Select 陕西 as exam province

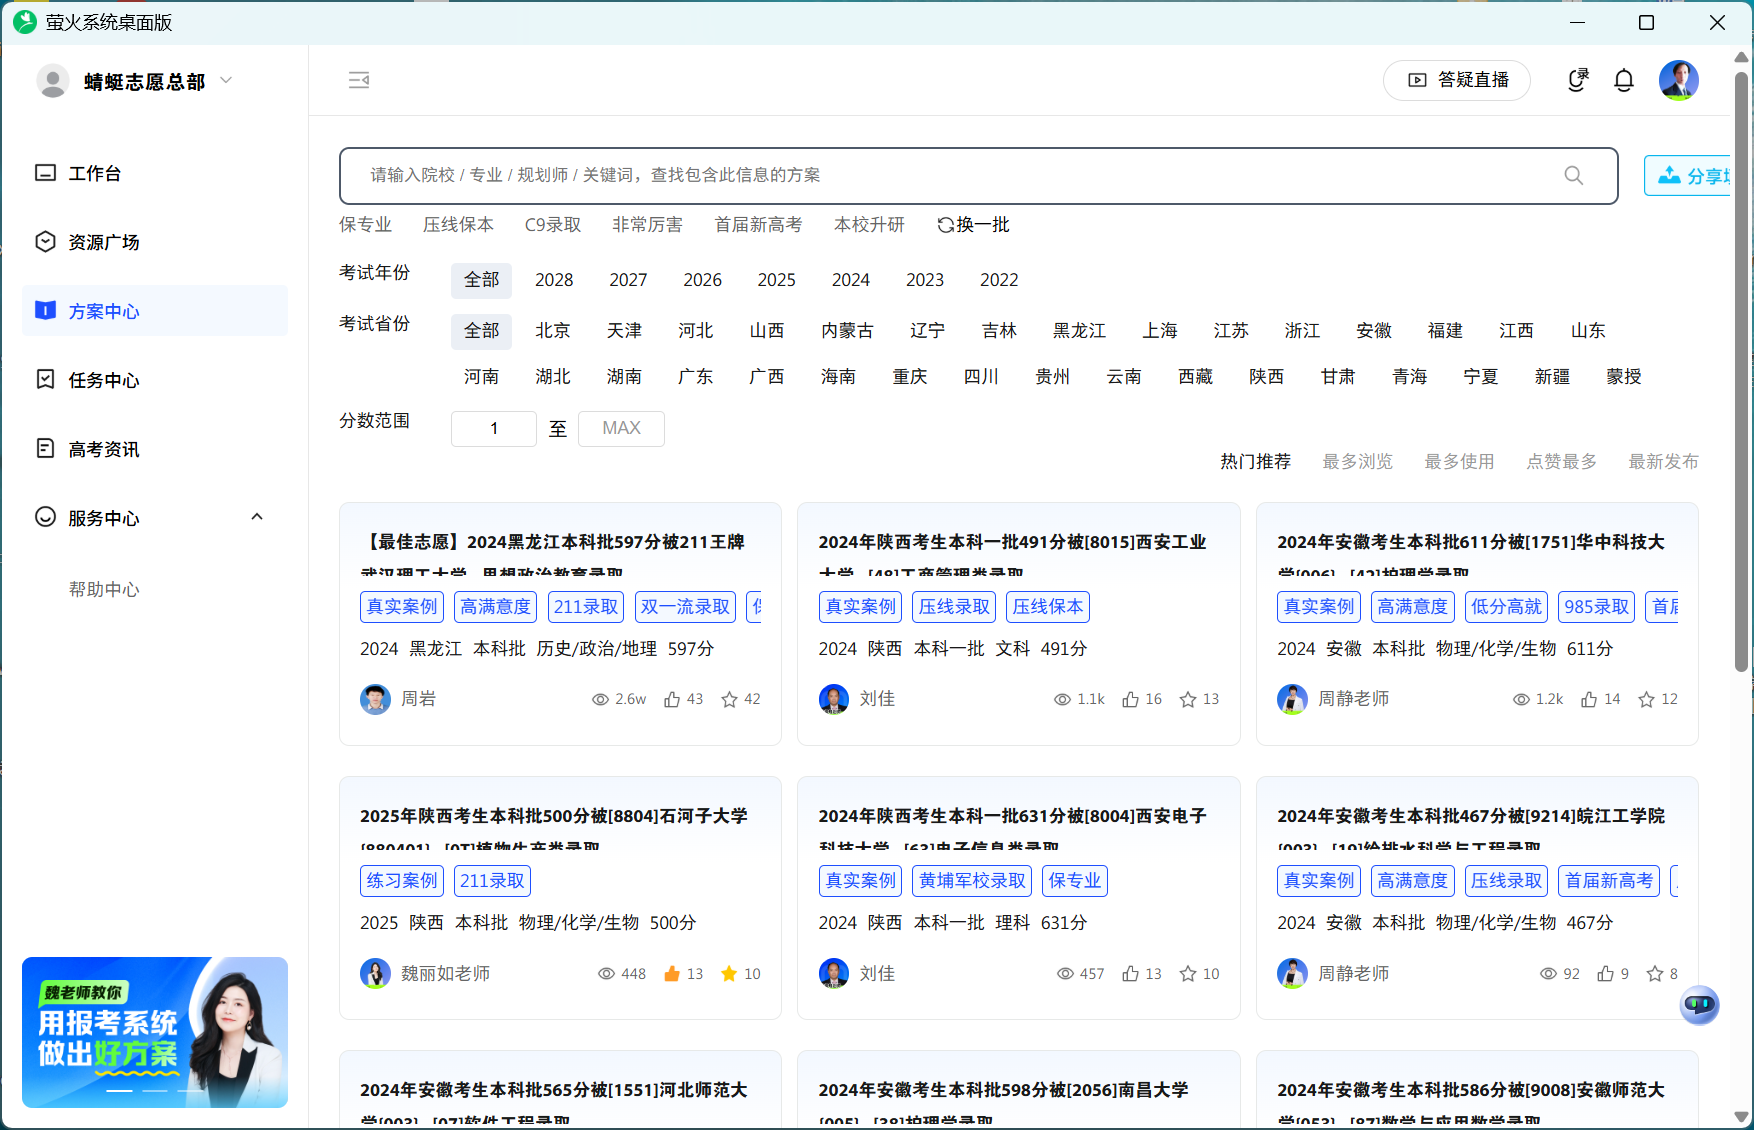point(1265,376)
